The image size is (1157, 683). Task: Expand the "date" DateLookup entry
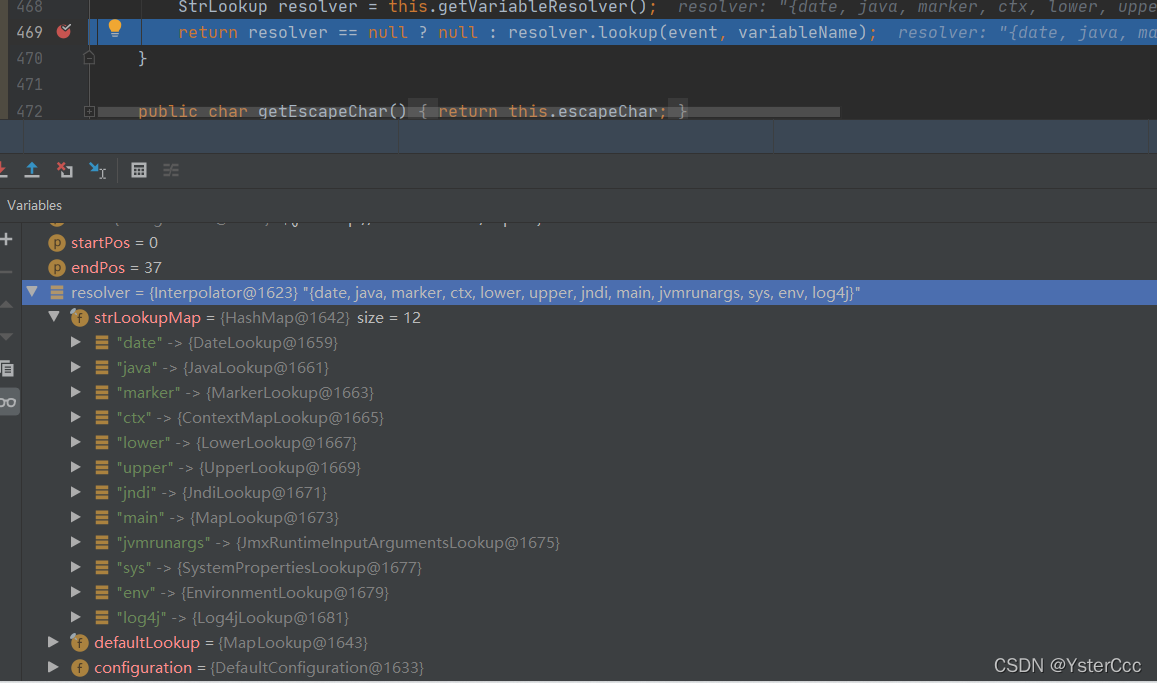75,342
